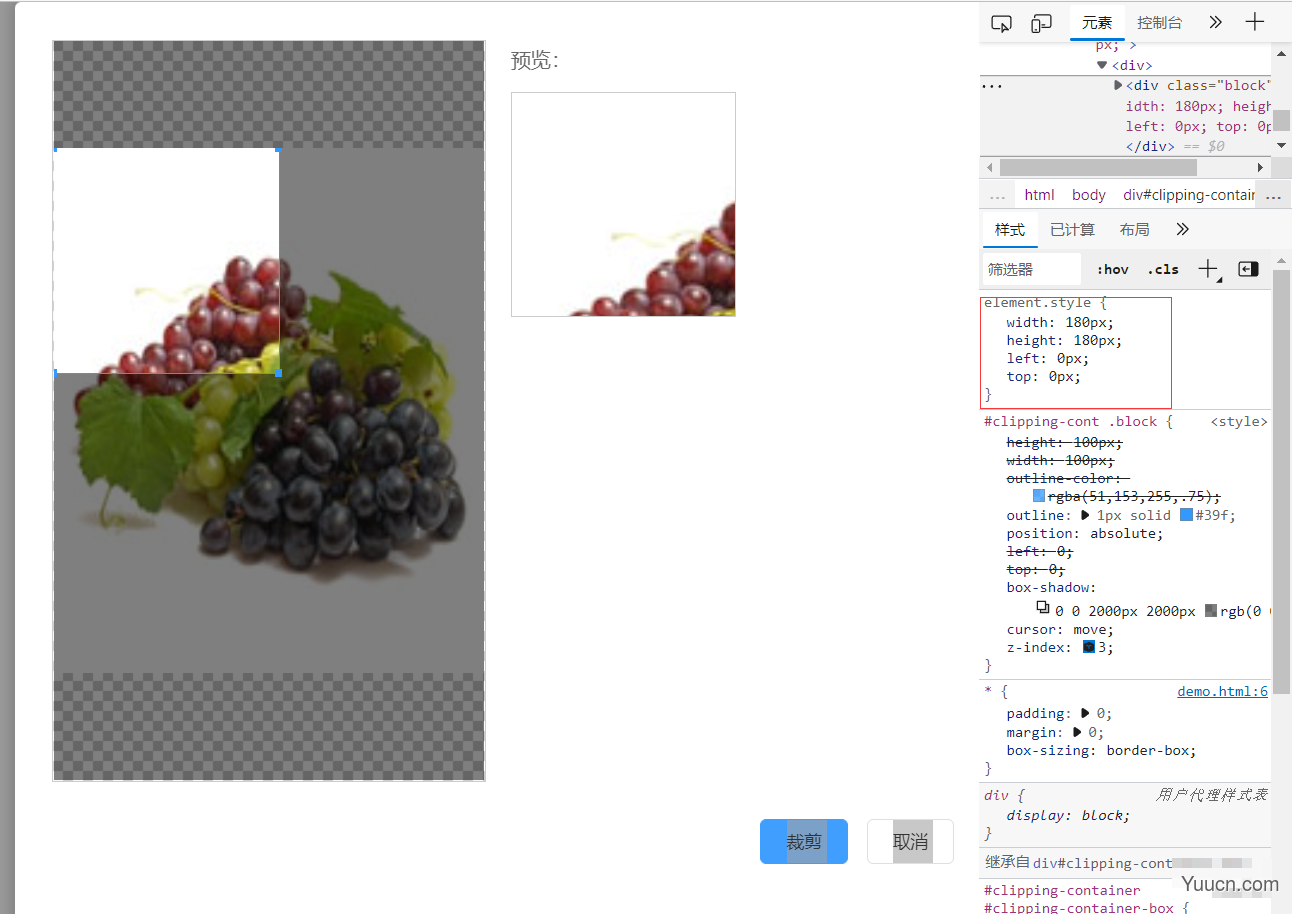The height and width of the screenshot is (914, 1292).
Task: Open the #39f outline color swatch
Action: coord(1186,515)
